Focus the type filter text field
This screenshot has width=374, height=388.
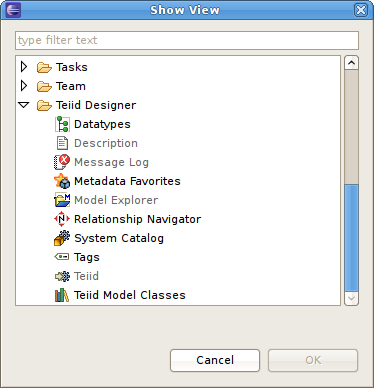point(187,40)
